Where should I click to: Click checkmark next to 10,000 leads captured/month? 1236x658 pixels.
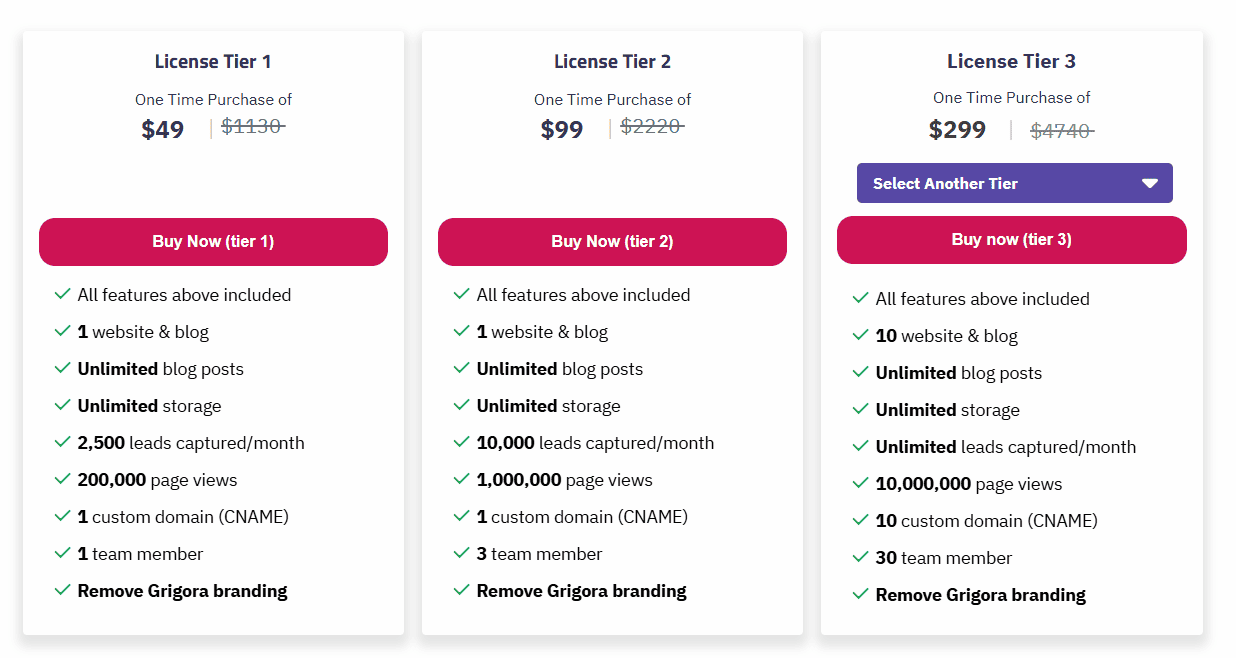coord(462,442)
